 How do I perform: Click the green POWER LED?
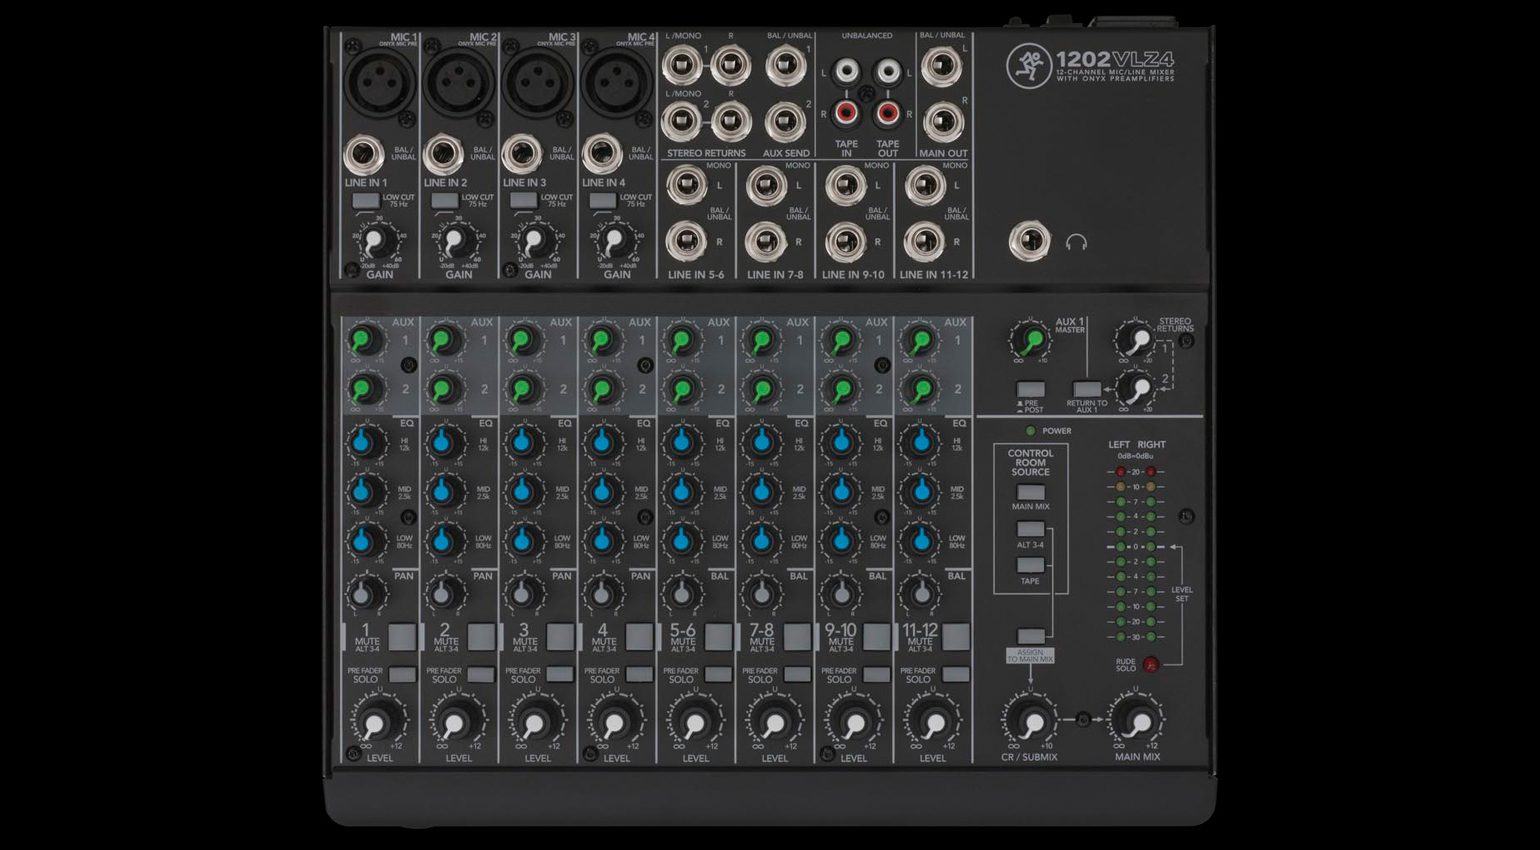point(1031,431)
